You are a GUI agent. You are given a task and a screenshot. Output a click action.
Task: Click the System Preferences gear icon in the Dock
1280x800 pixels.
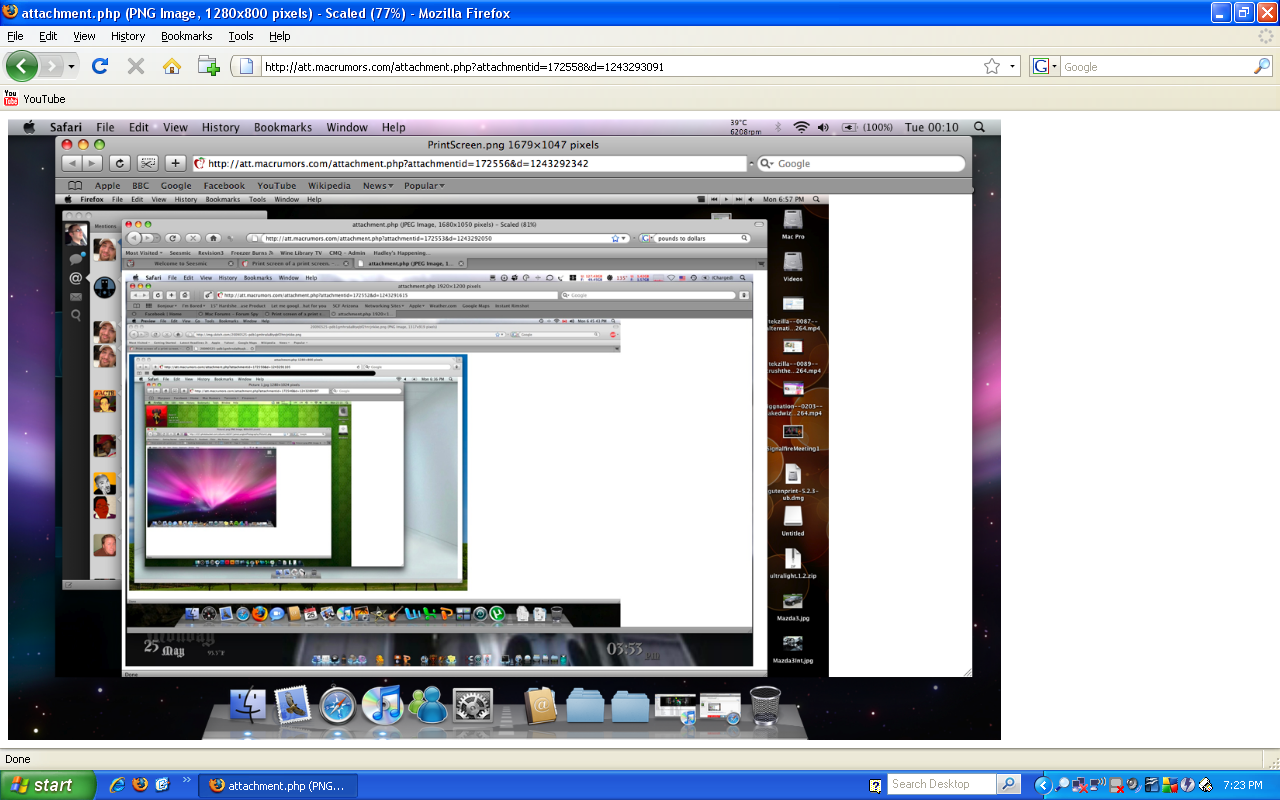click(x=473, y=706)
